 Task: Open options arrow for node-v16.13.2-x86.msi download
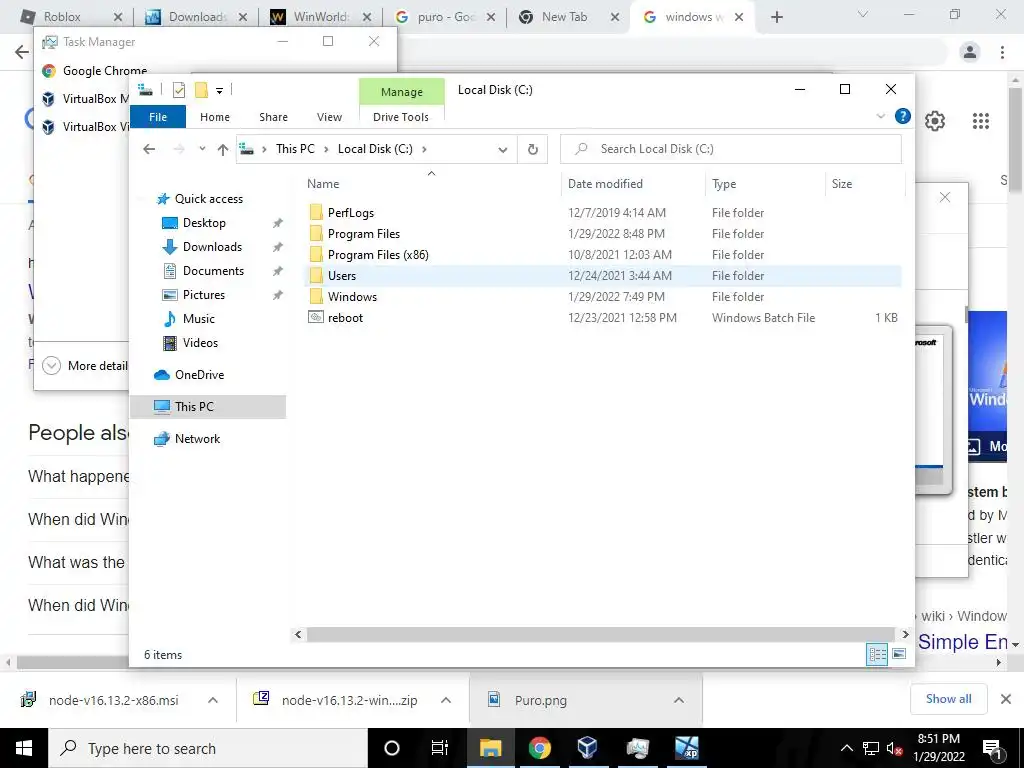213,700
